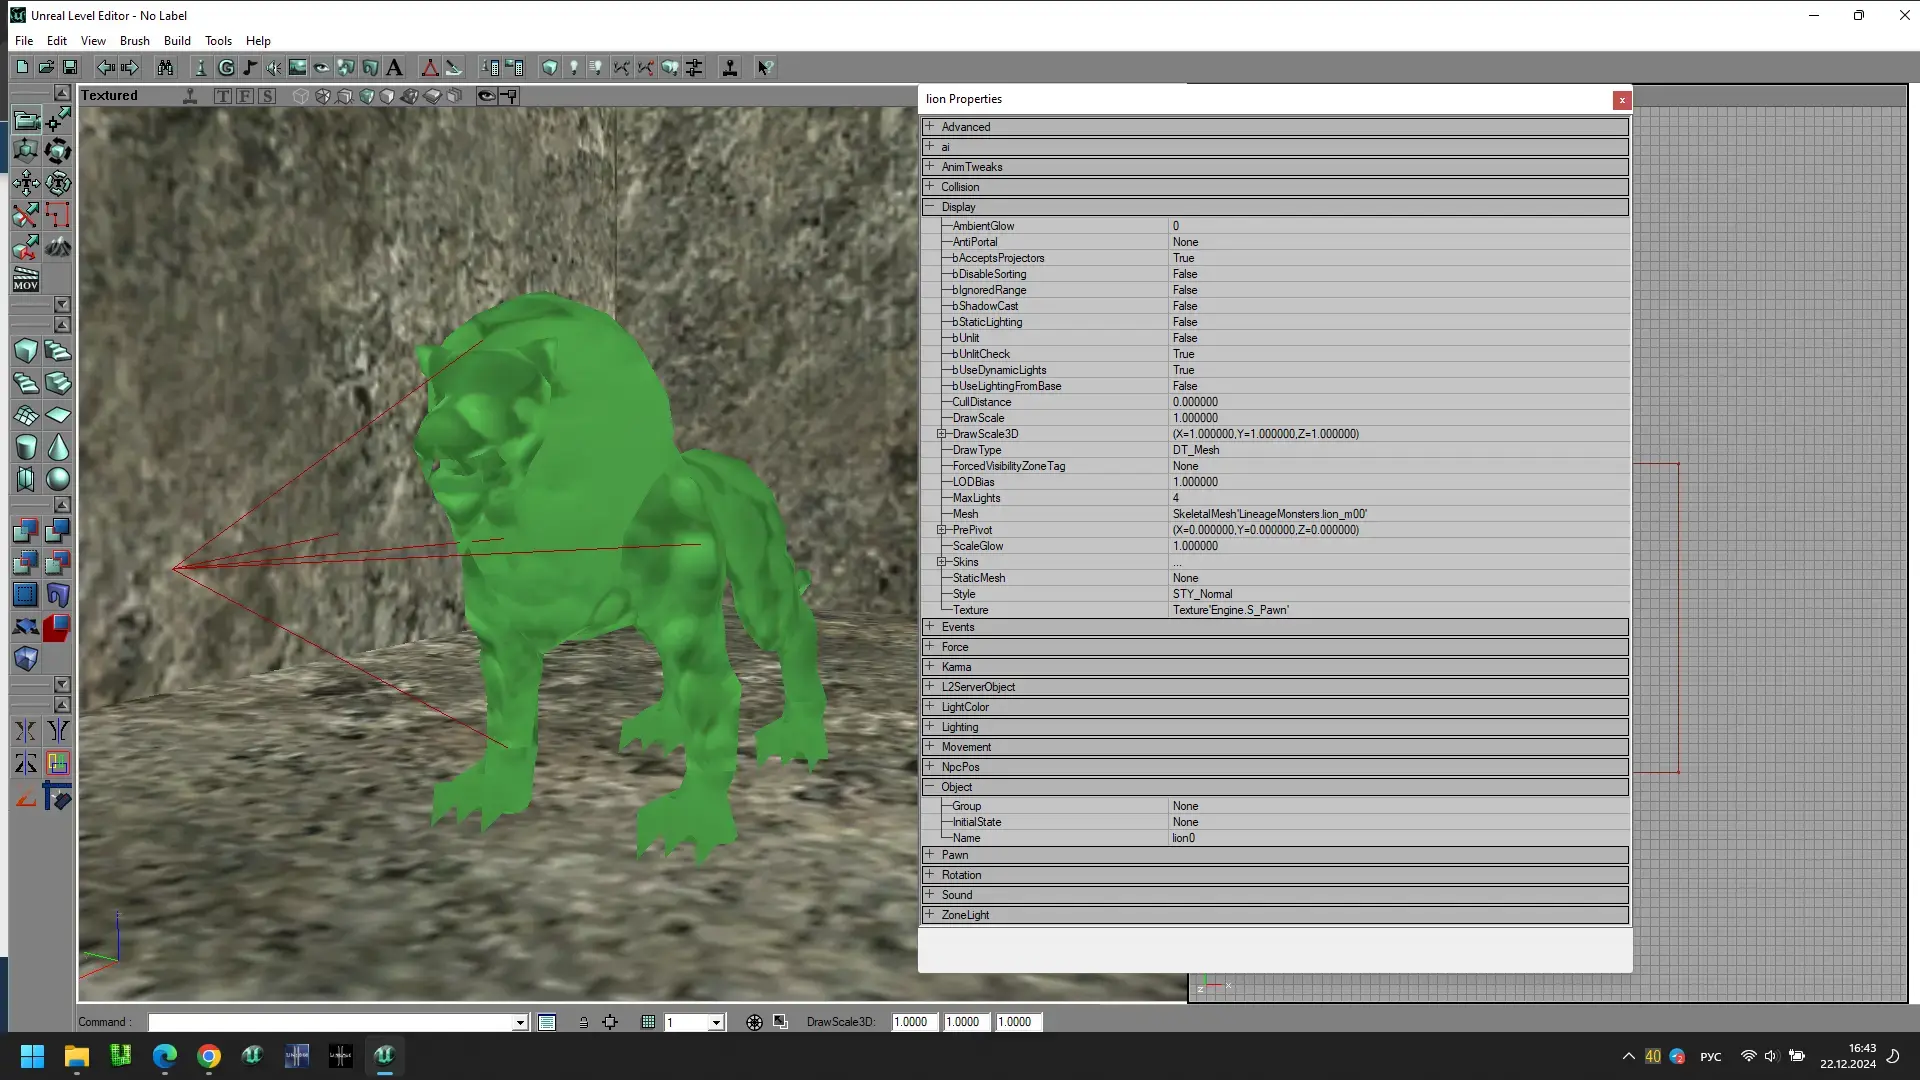Open the Animation browser letter A icon
1920x1080 pixels.
click(394, 67)
